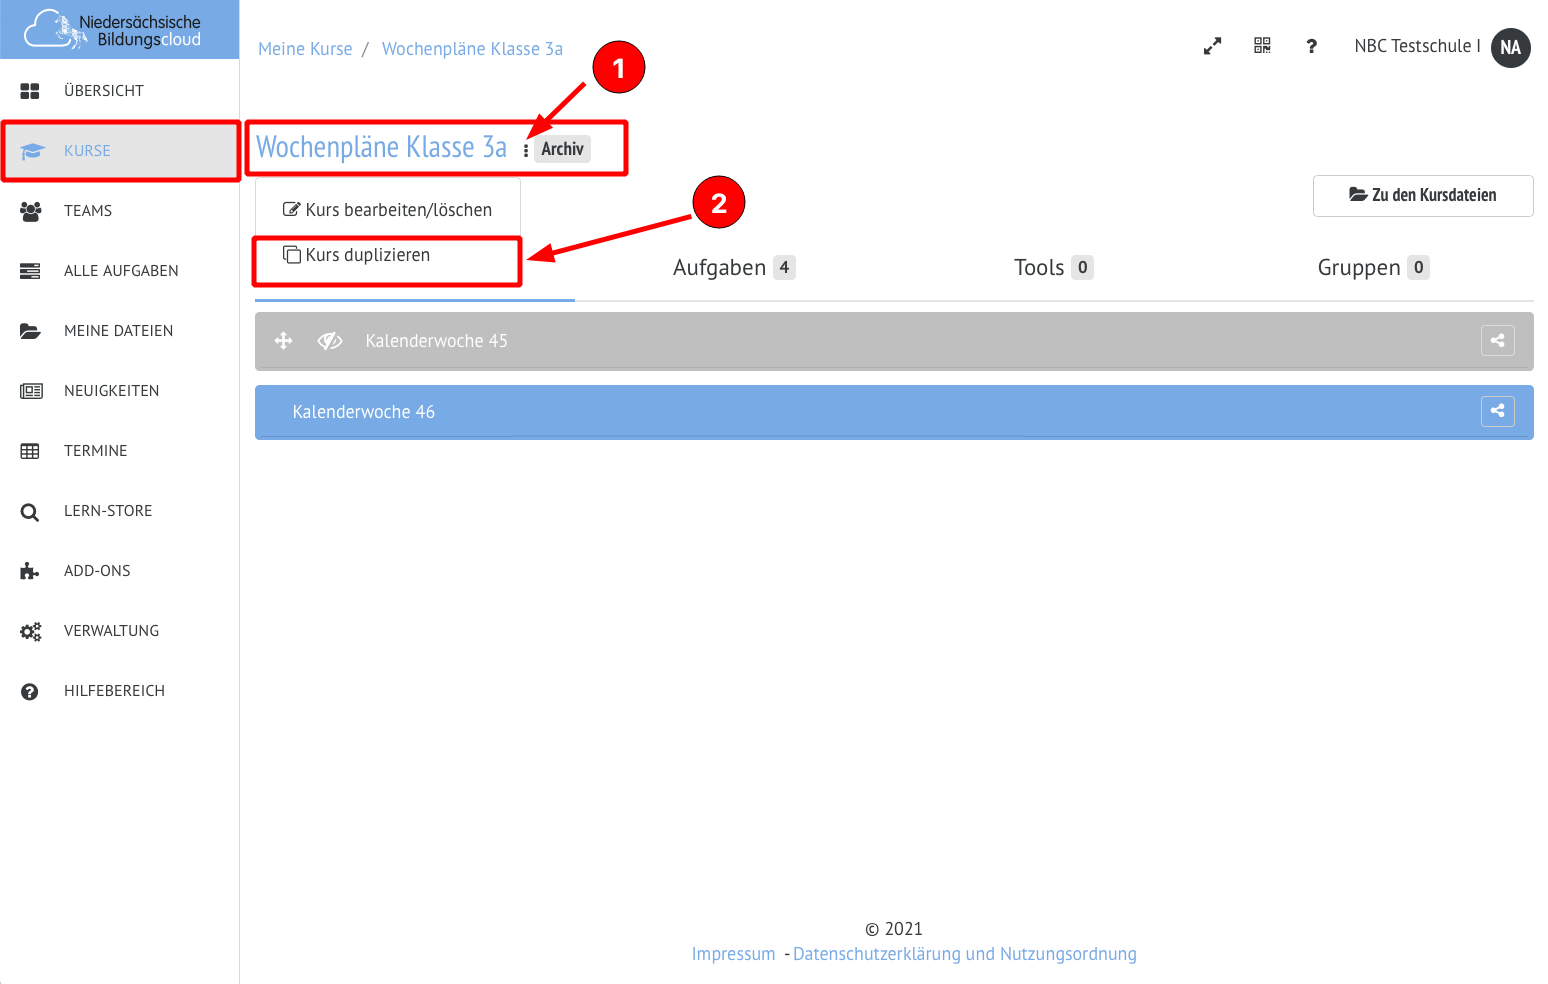Screen dimensions: 1548x984
Task: Toggle visibility of Kalenderwoche 45
Action: click(x=330, y=341)
